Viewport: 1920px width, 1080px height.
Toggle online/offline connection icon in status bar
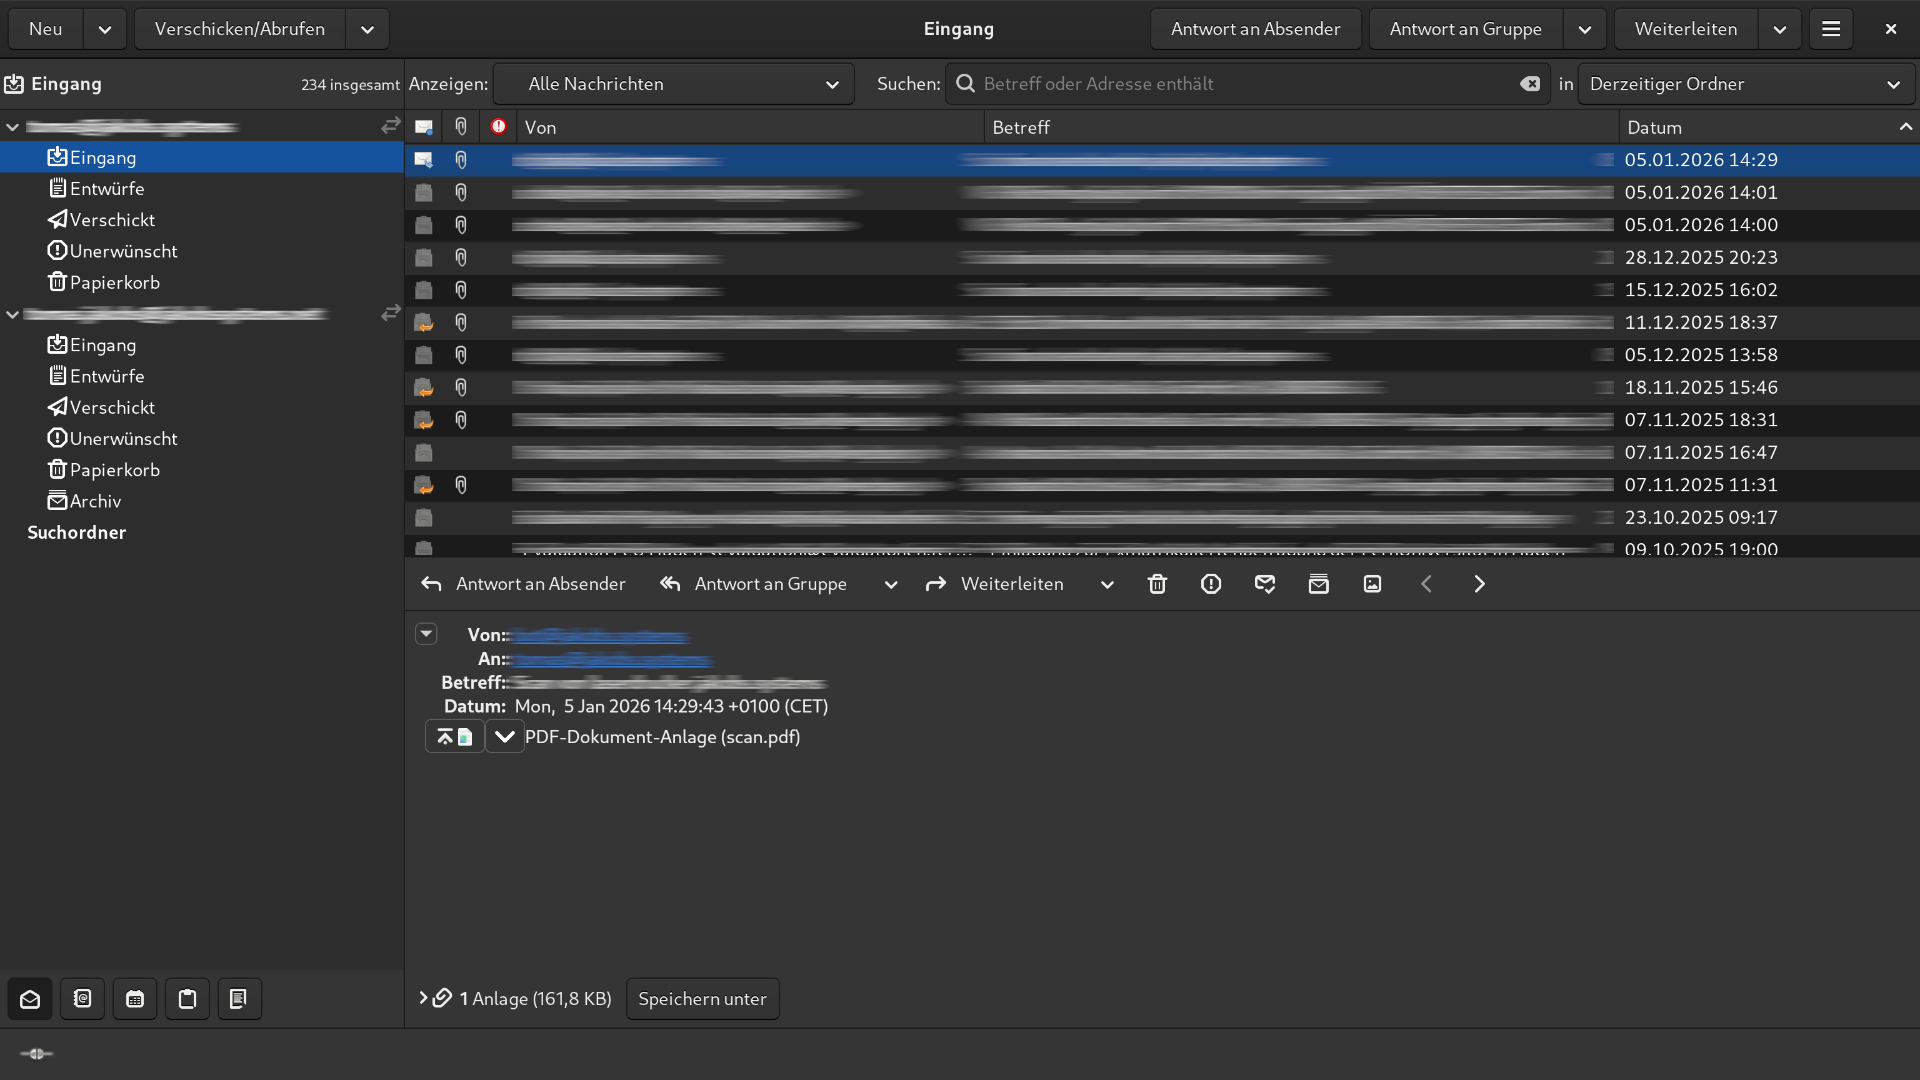pyautogui.click(x=36, y=1054)
